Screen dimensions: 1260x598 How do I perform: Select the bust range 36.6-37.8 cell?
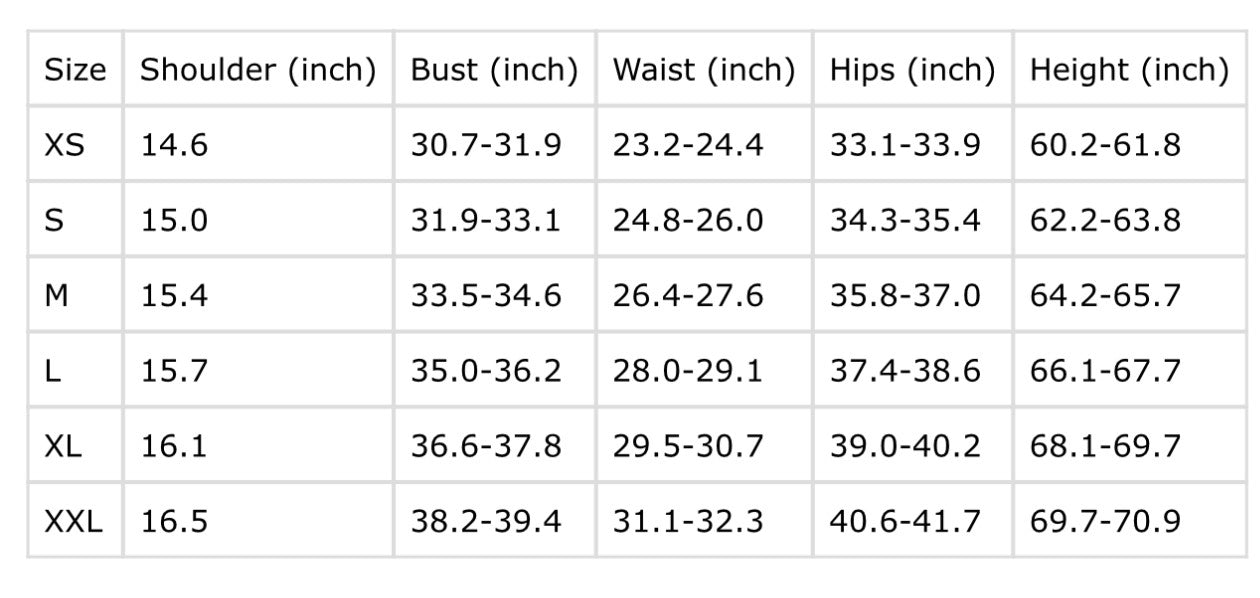point(486,446)
